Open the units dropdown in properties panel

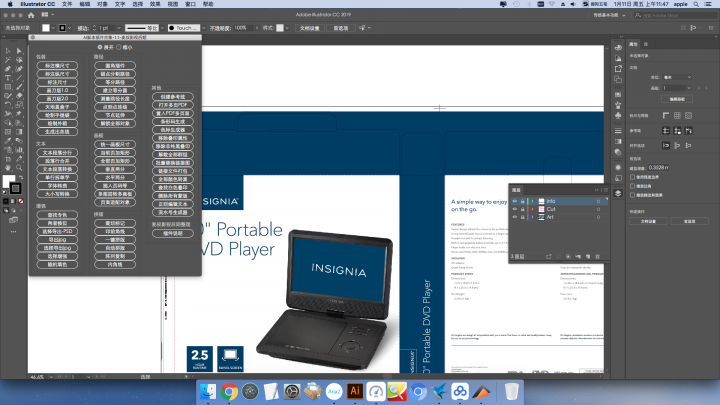[x=675, y=76]
